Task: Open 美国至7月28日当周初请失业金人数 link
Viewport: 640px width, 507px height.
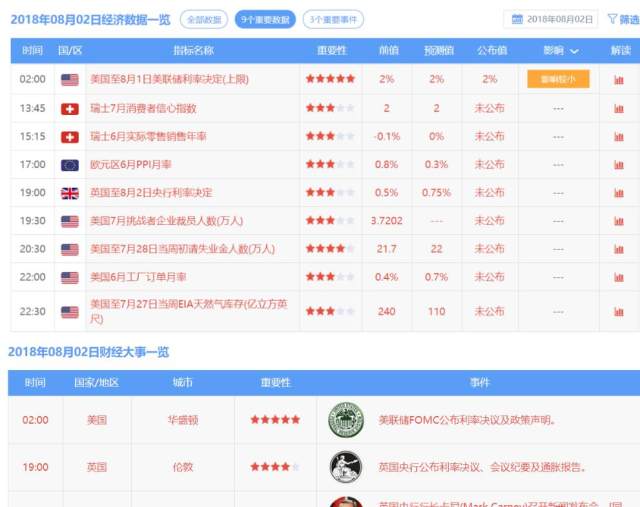Action: [182, 249]
